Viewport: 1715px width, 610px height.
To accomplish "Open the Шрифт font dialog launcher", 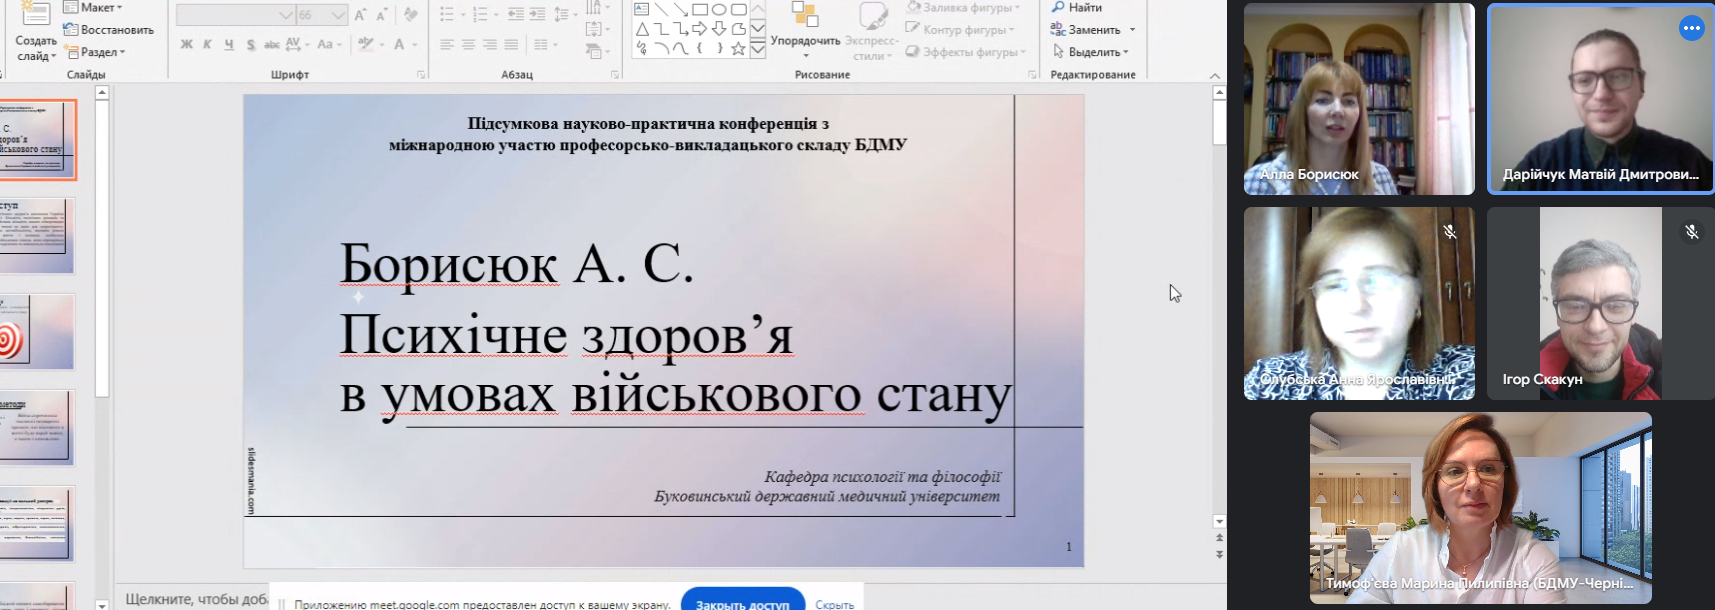I will click(421, 75).
